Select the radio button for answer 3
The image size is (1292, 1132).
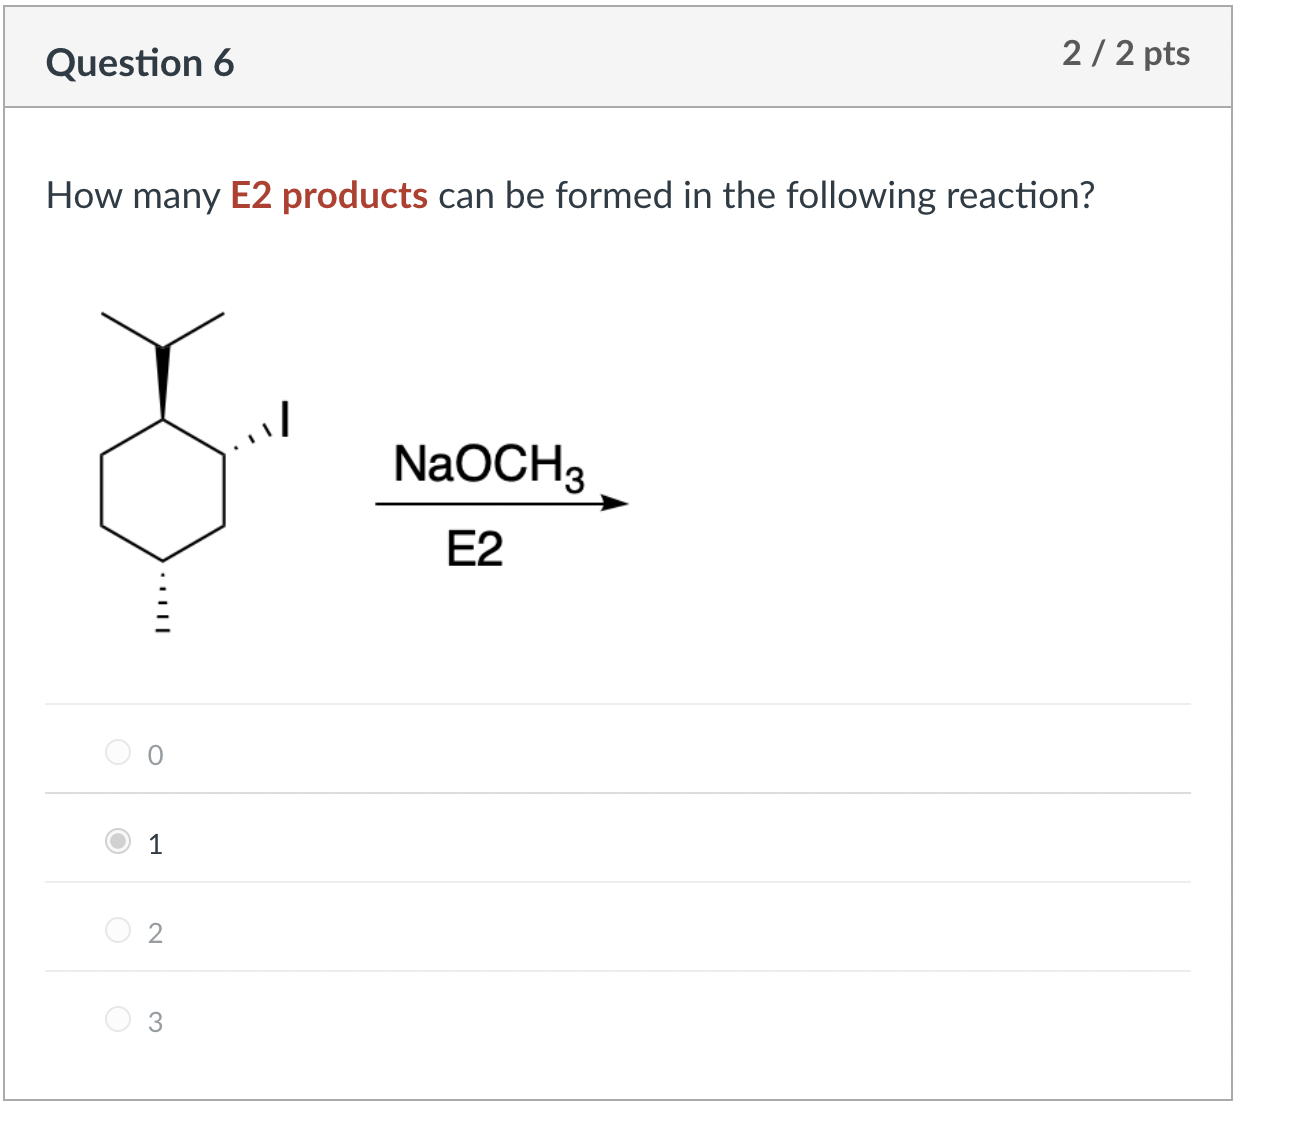pos(117,1019)
